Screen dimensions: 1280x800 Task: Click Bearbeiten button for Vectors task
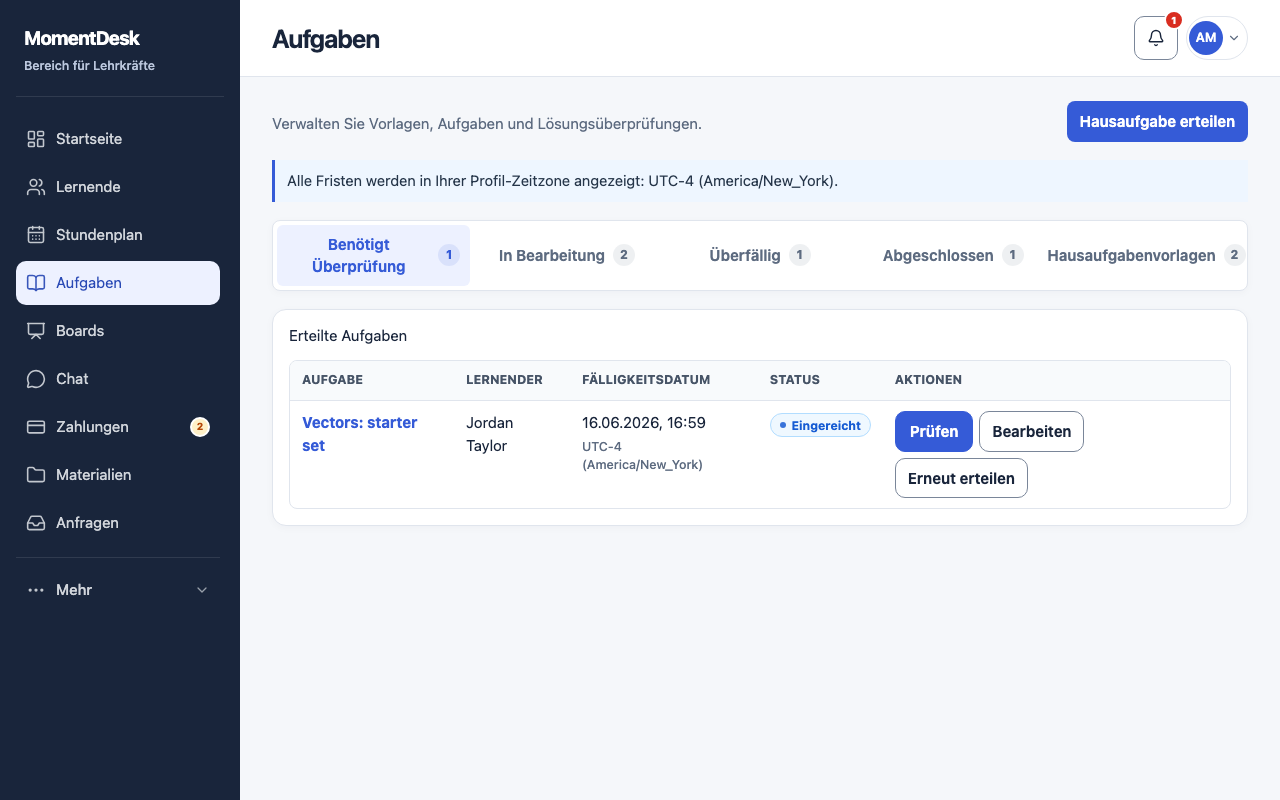click(1031, 432)
